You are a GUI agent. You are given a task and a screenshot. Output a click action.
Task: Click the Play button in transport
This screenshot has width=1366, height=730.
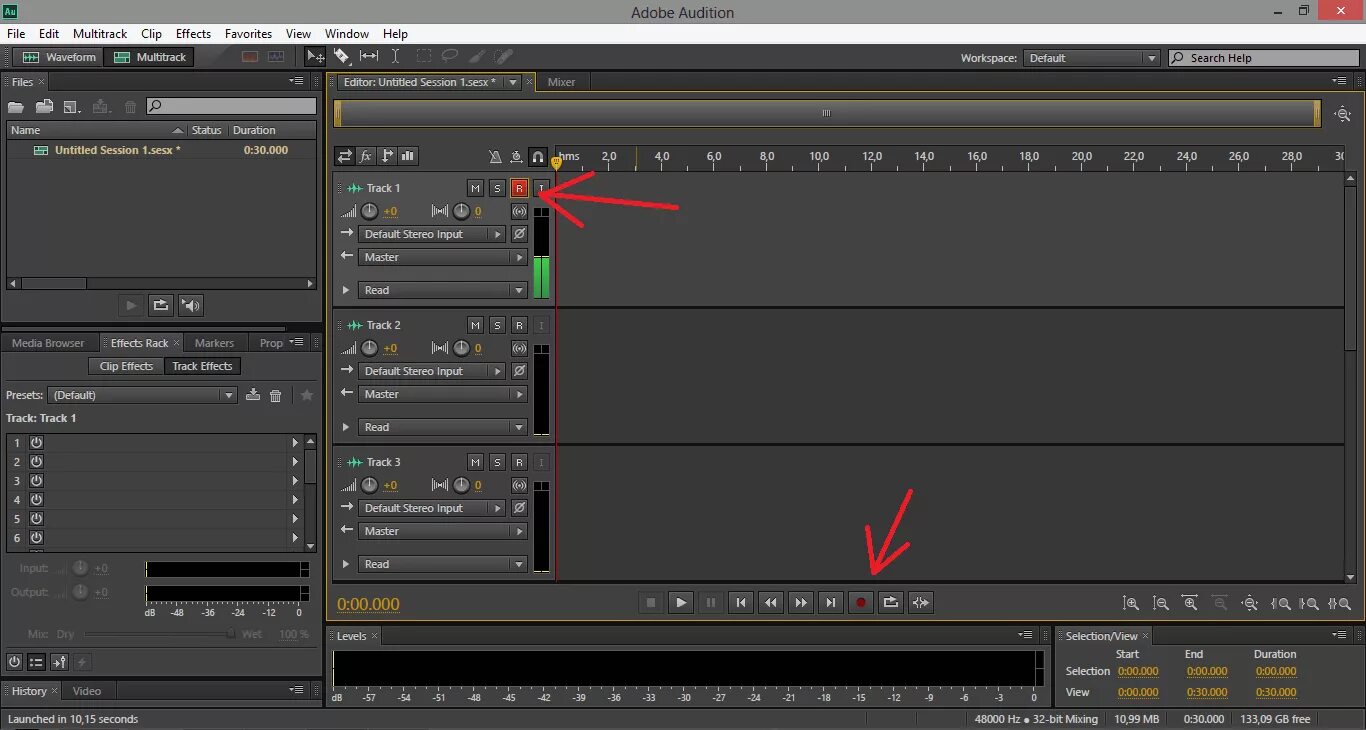point(681,602)
